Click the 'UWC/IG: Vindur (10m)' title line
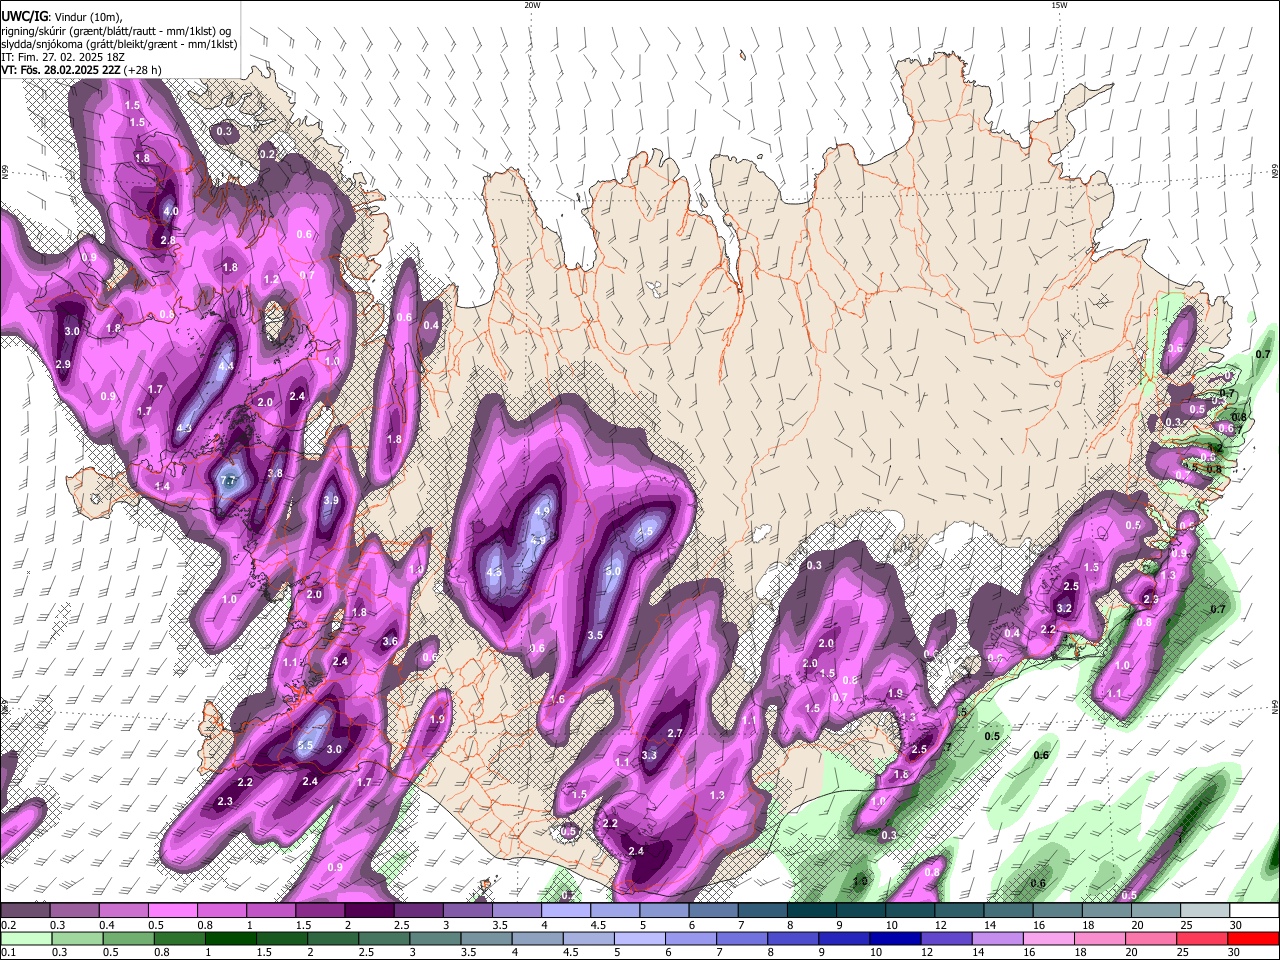 point(61,16)
